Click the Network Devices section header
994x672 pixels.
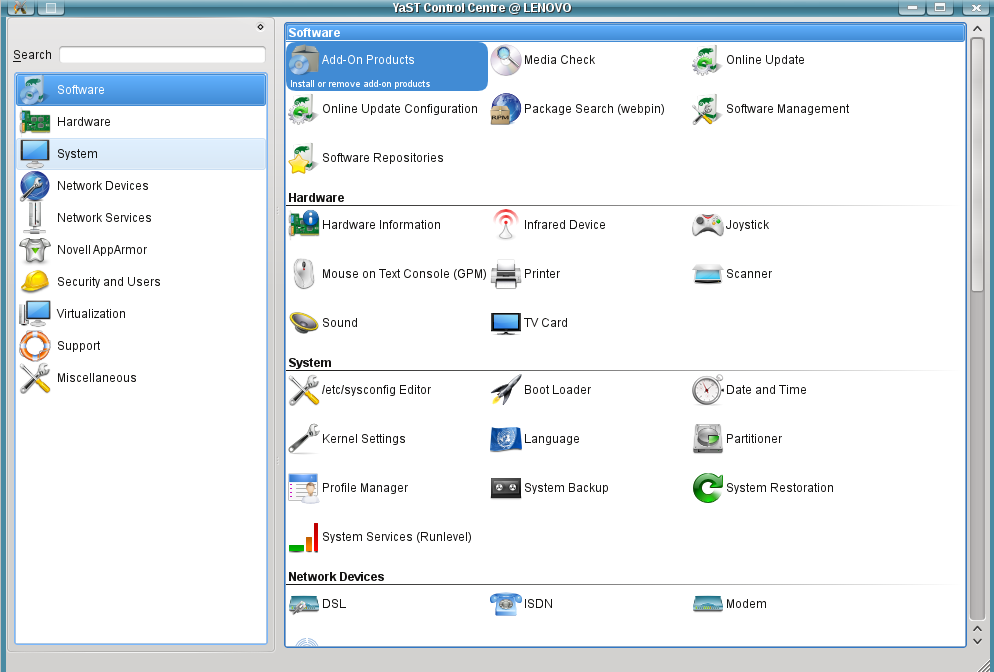pyautogui.click(x=336, y=577)
